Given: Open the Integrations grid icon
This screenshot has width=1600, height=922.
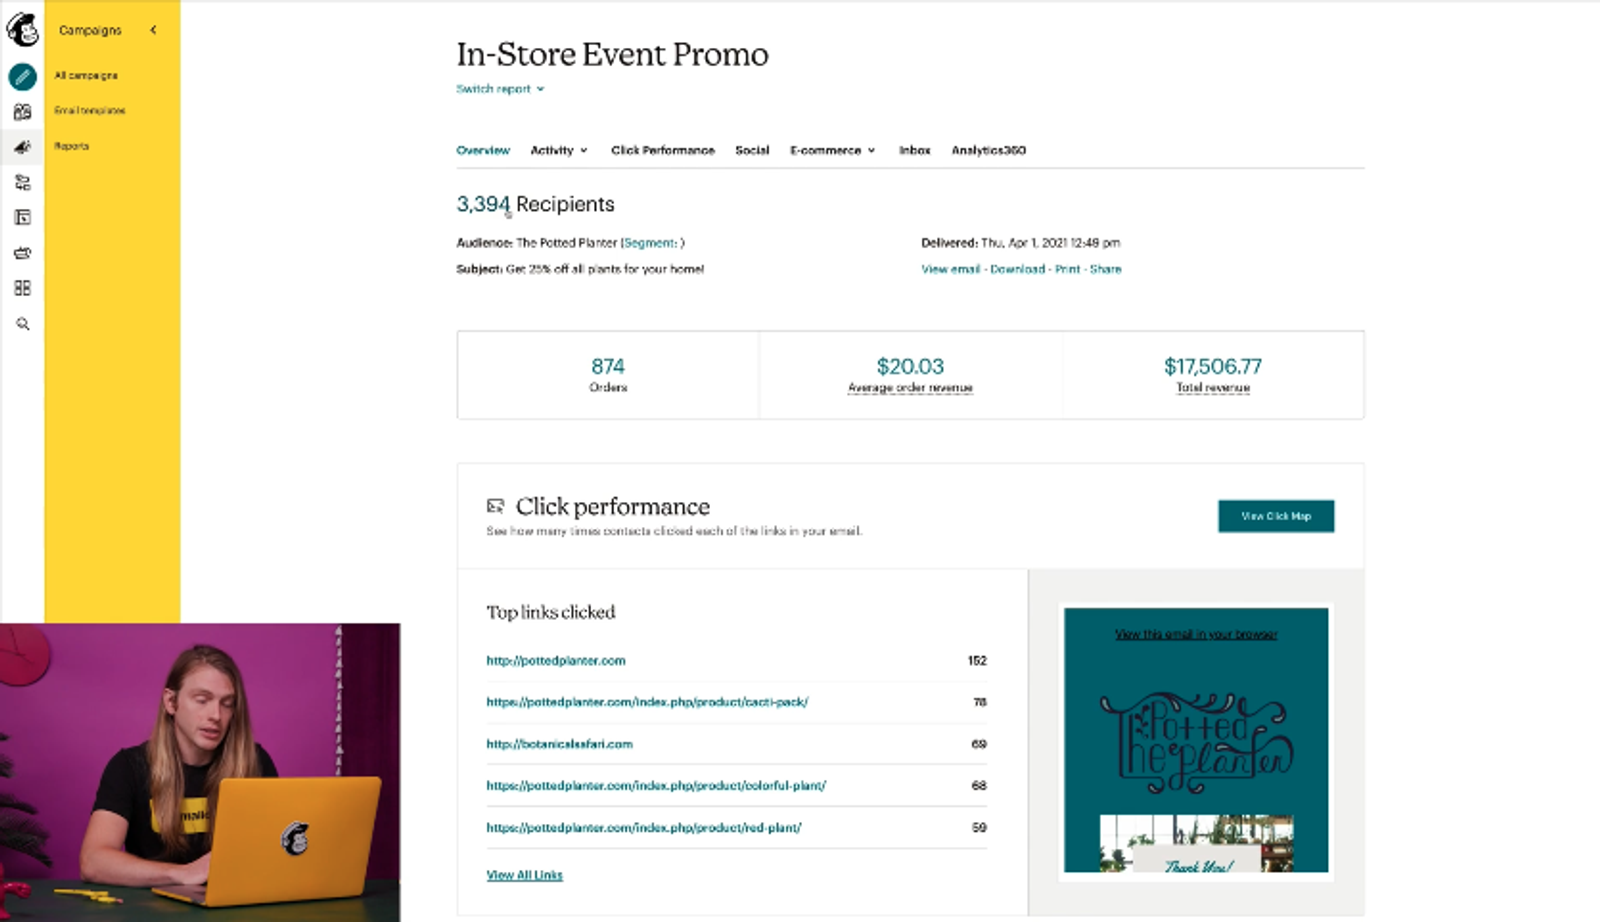Looking at the screenshot, I should coord(22,288).
